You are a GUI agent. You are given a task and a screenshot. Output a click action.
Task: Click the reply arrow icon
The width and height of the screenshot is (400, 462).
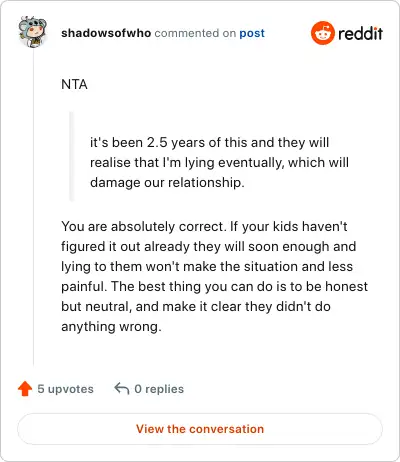[122, 388]
